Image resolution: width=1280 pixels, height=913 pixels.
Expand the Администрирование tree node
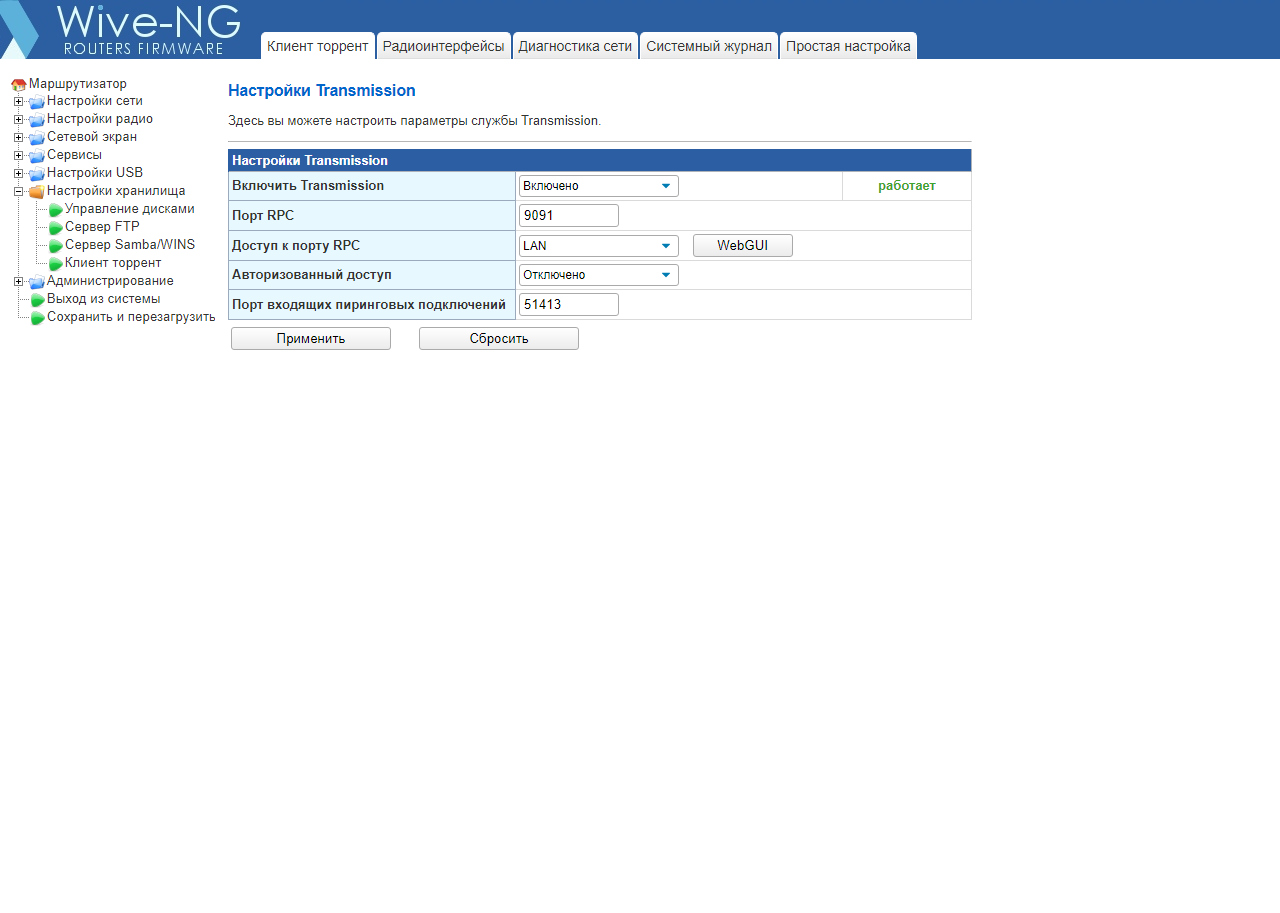pyautogui.click(x=18, y=281)
